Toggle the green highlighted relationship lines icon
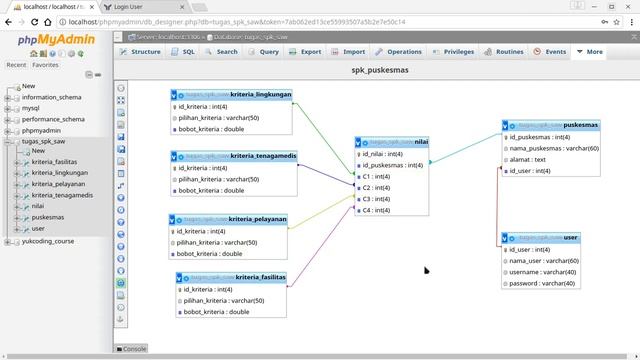This screenshot has height=360, width=640. (x=121, y=283)
